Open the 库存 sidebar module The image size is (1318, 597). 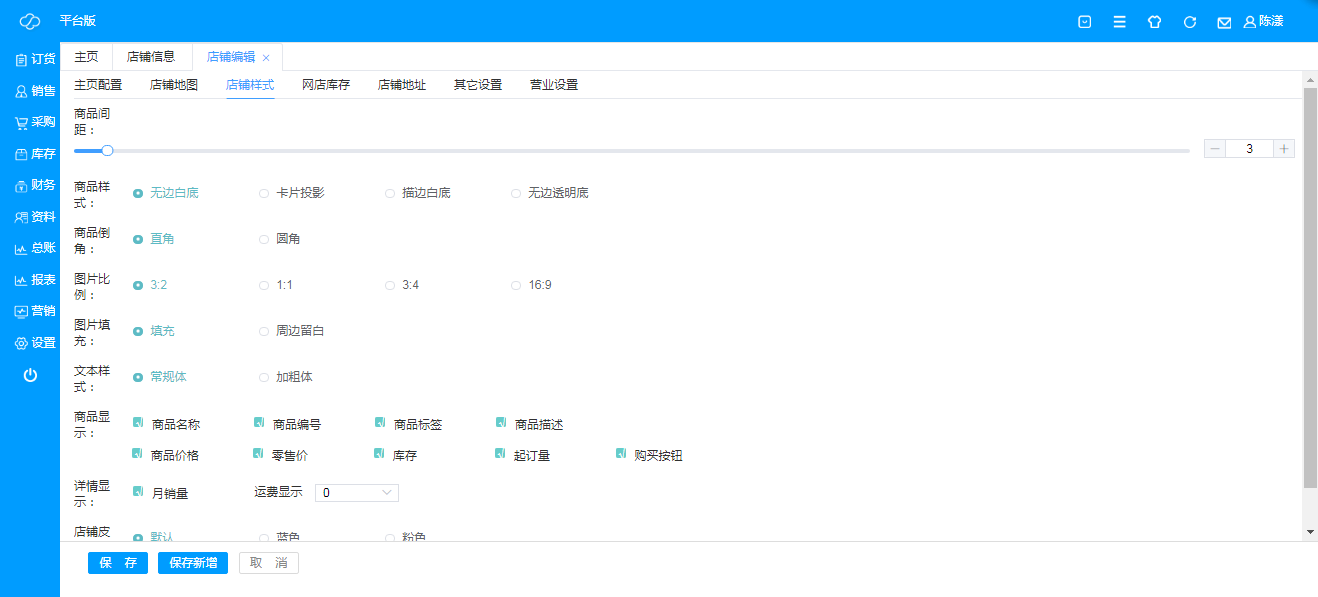(x=35, y=154)
